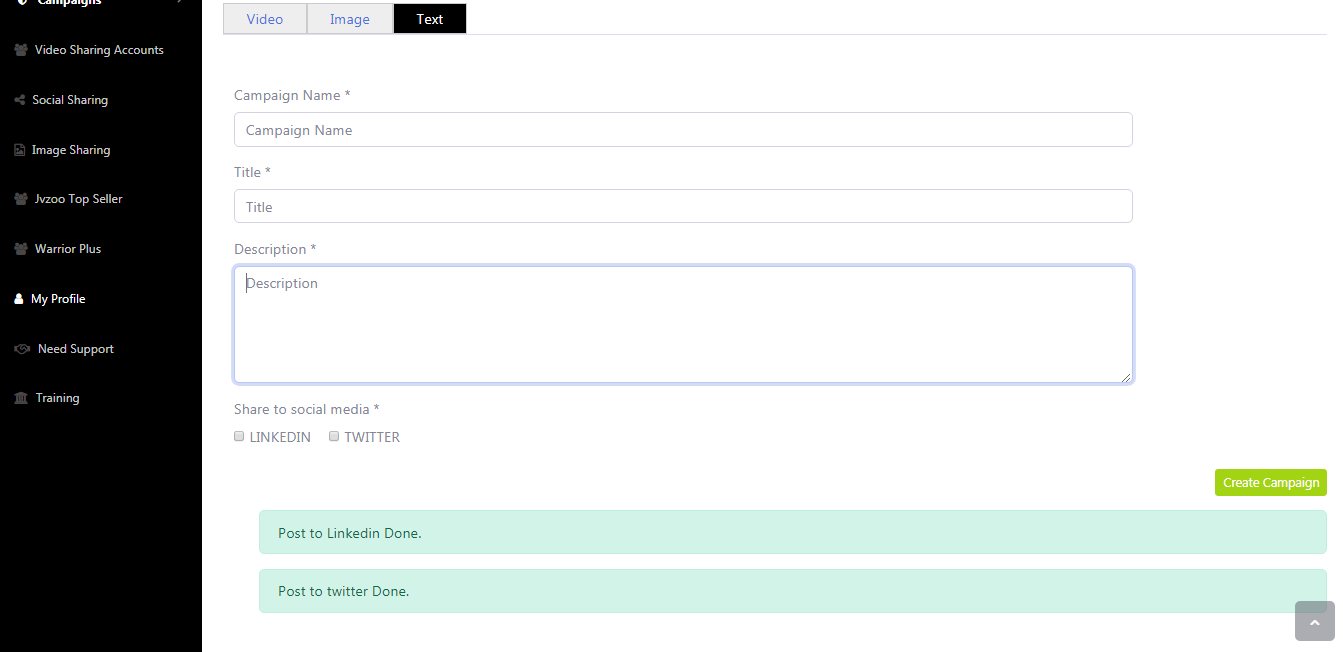Click the "Share to social media *" label
This screenshot has height=652, width=1343.
[x=307, y=409]
